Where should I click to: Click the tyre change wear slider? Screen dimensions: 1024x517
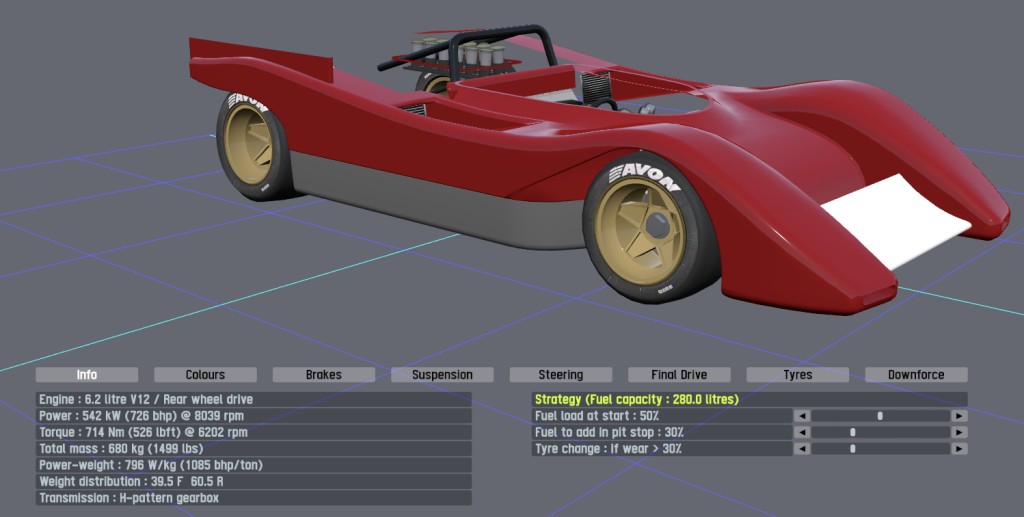880,448
